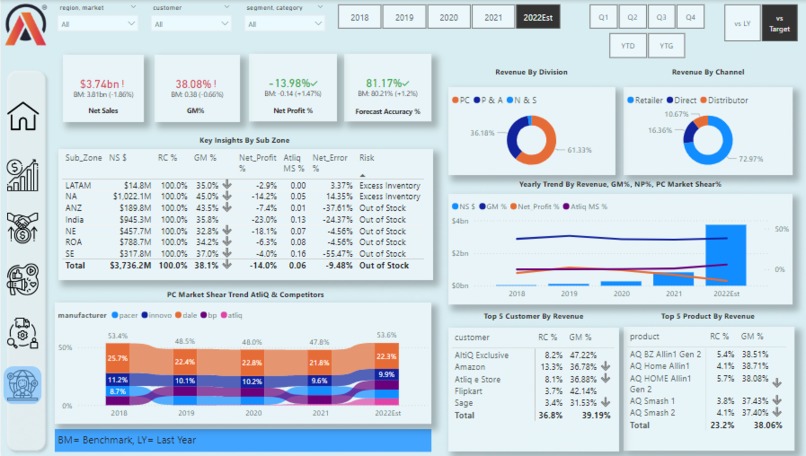Open the Supply Chain sidebar icon
The width and height of the screenshot is (806, 456).
click(x=23, y=333)
